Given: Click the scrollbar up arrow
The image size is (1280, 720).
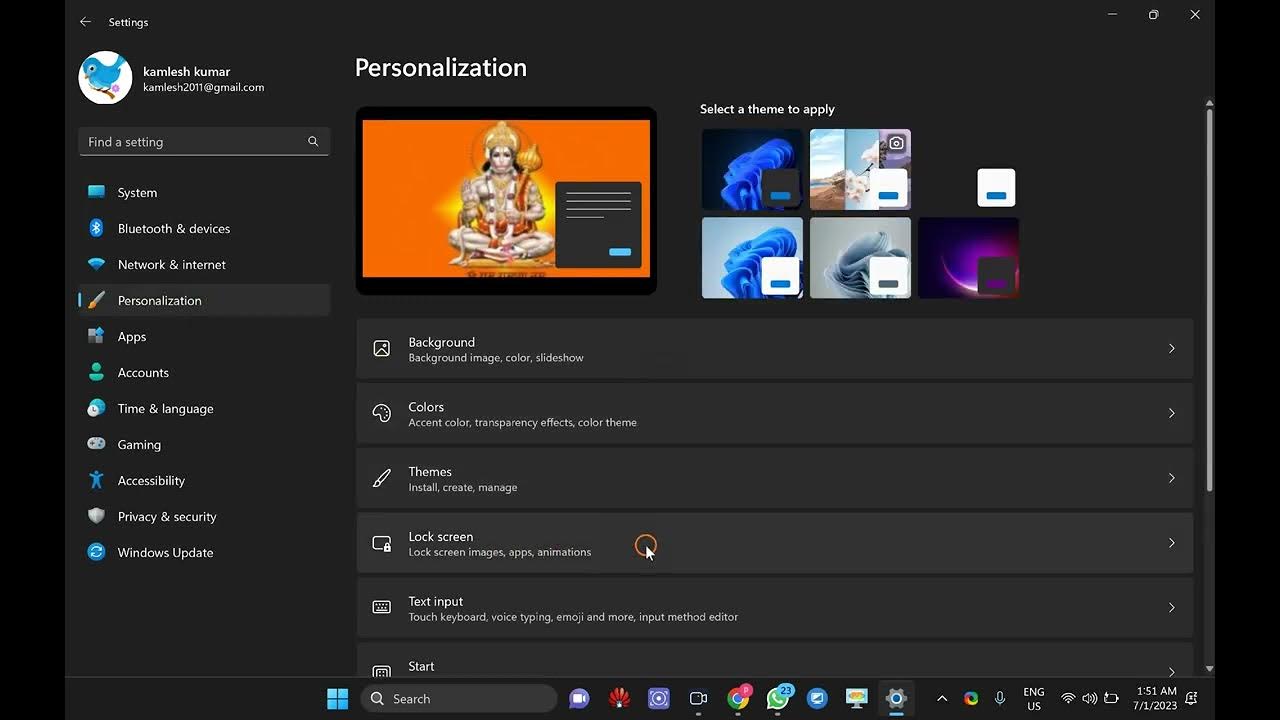Looking at the screenshot, I should click(x=1209, y=103).
